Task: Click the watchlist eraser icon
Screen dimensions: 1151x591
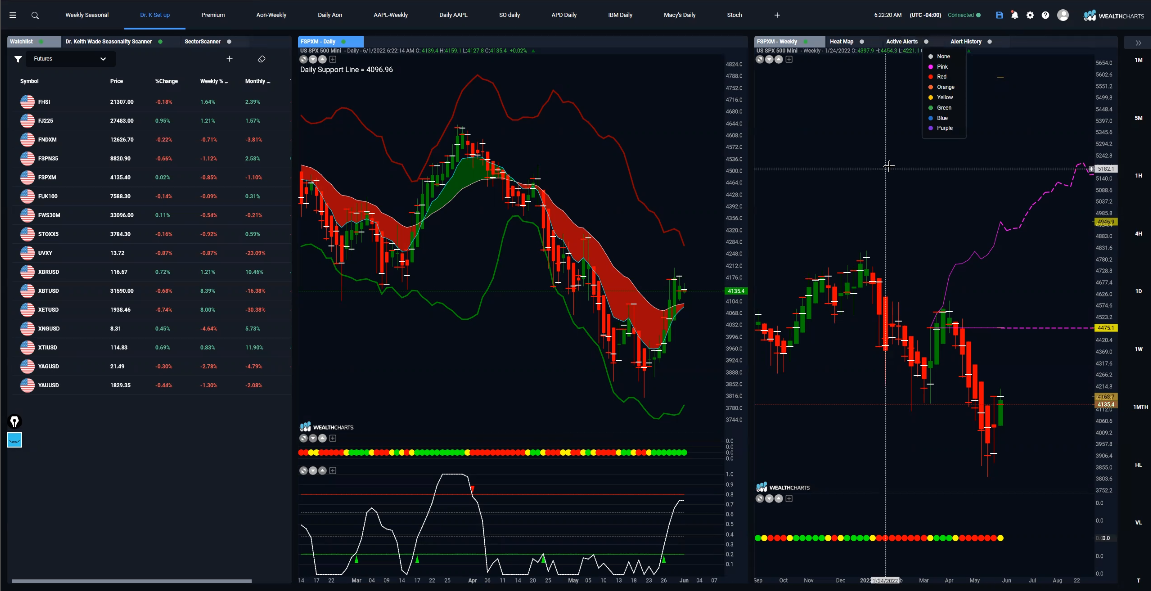Action: pyautogui.click(x=261, y=59)
